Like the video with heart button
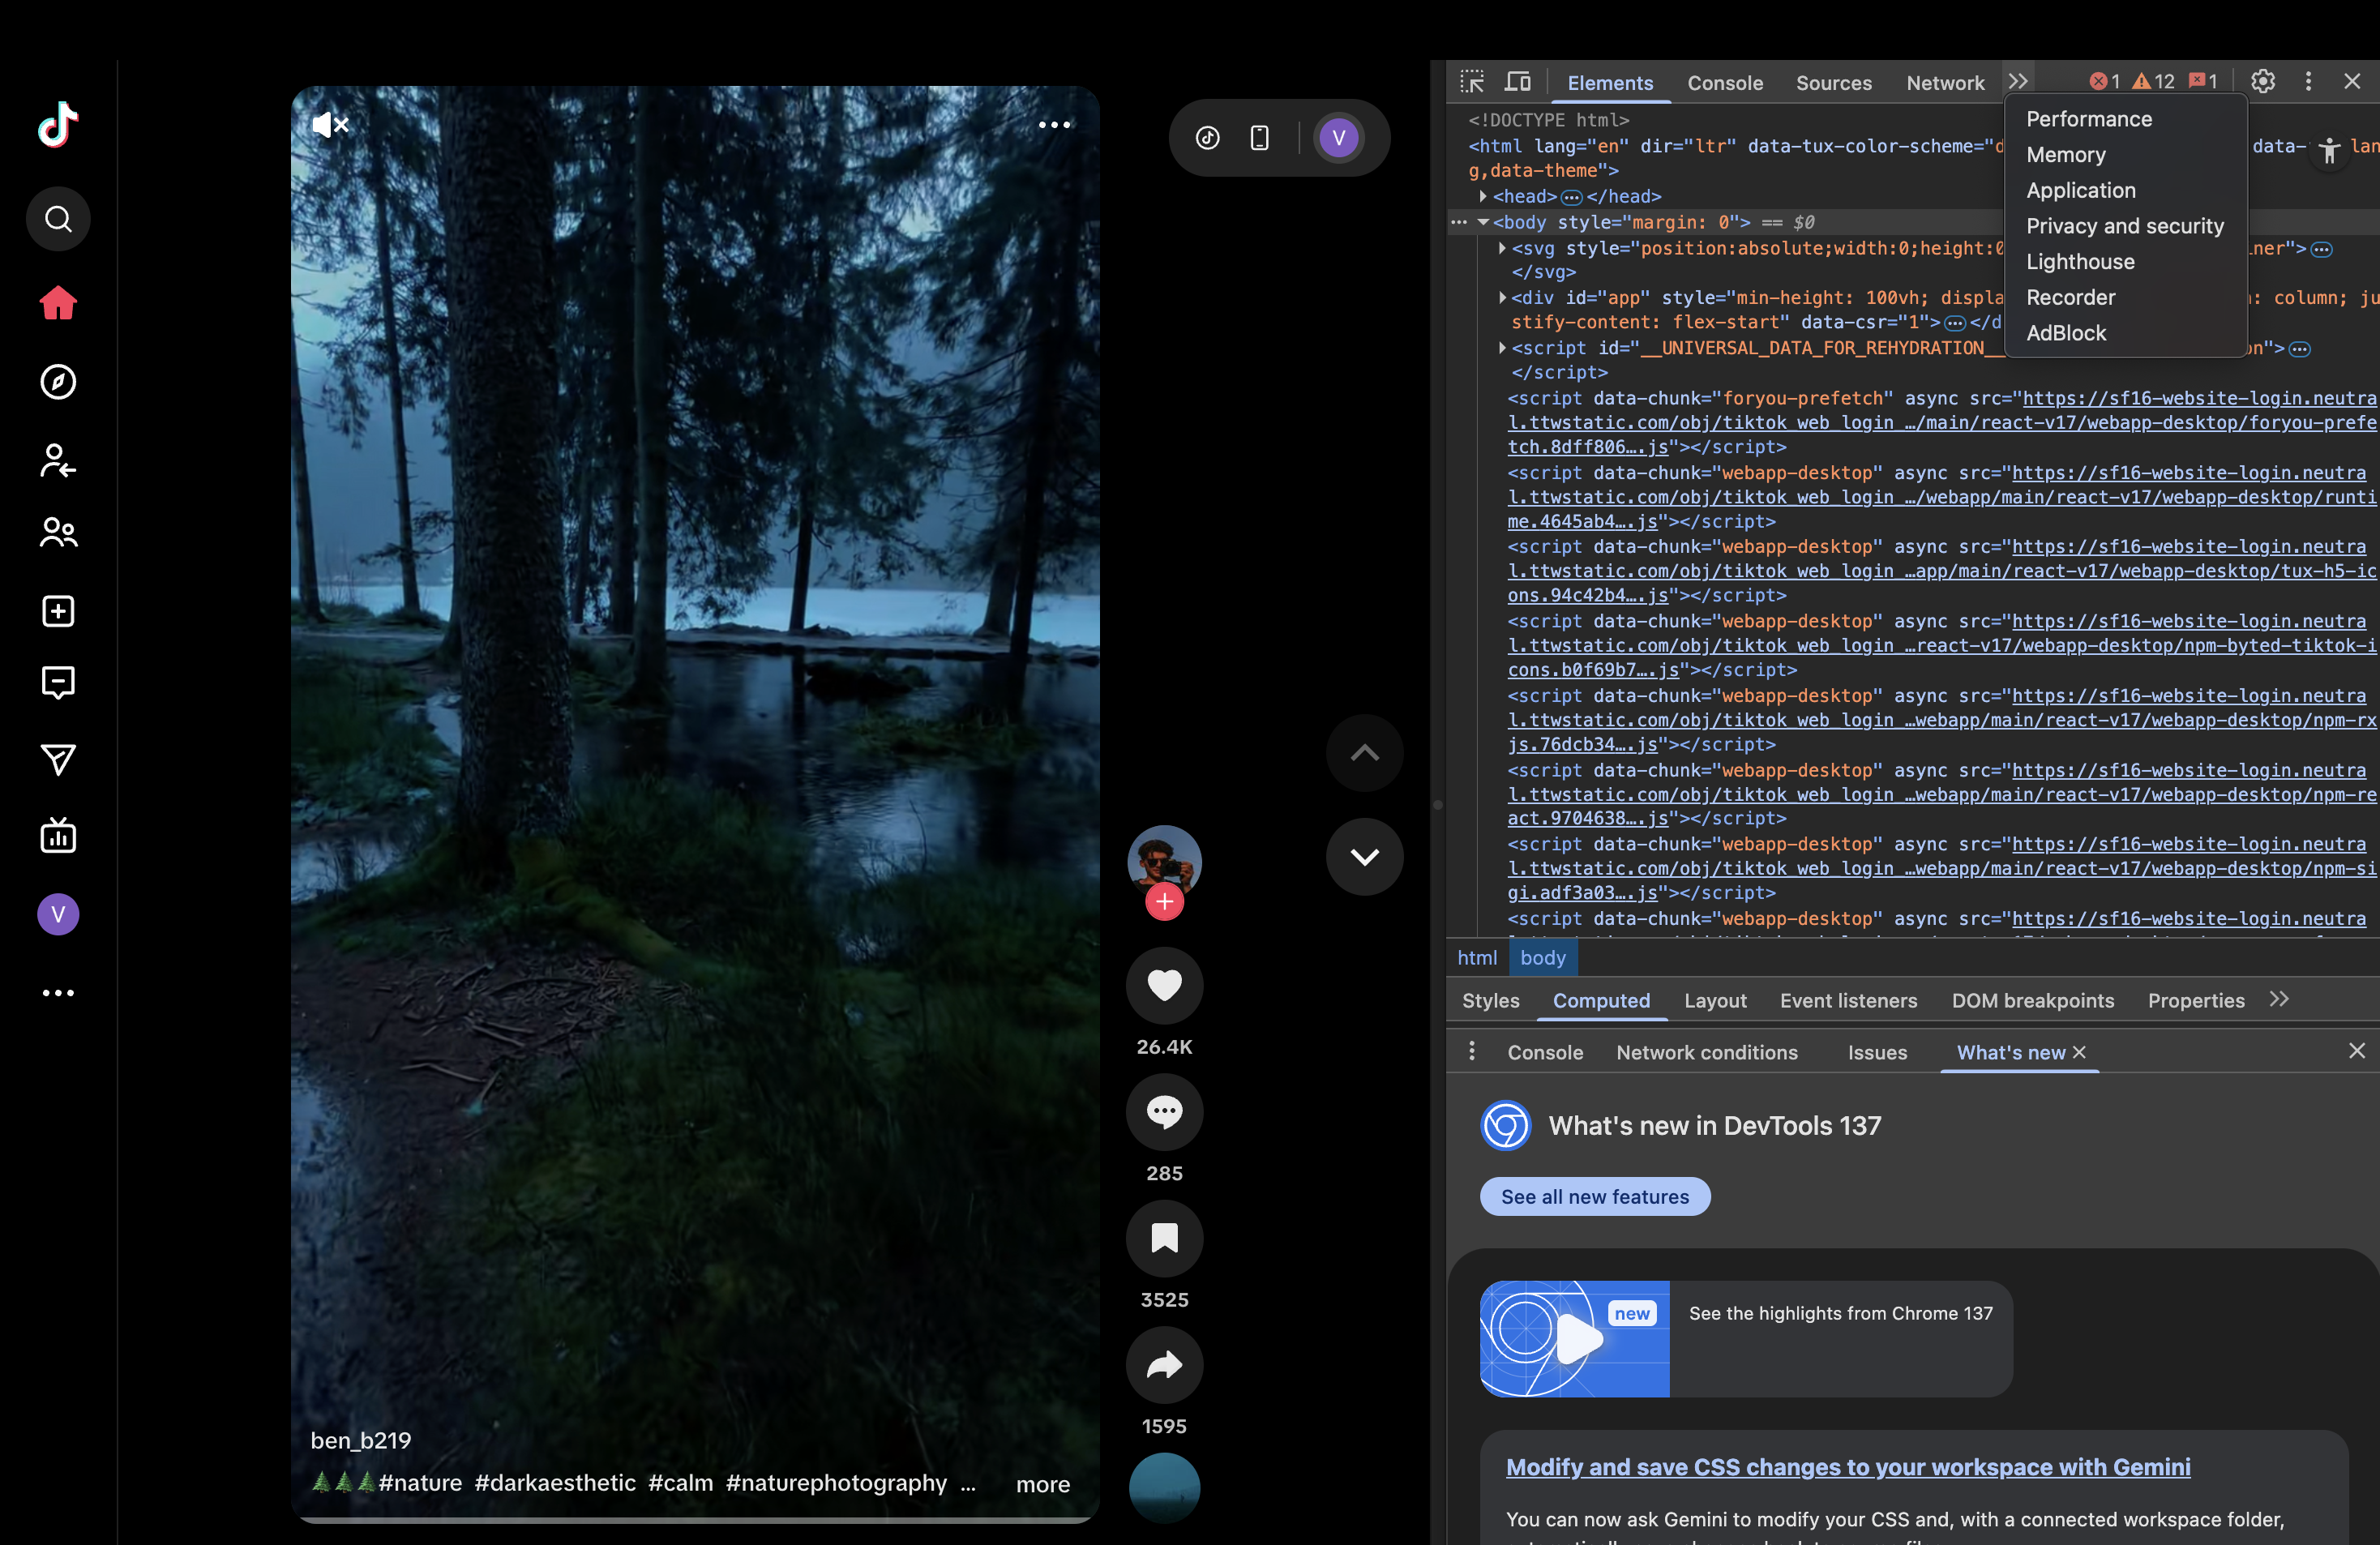 (1164, 986)
